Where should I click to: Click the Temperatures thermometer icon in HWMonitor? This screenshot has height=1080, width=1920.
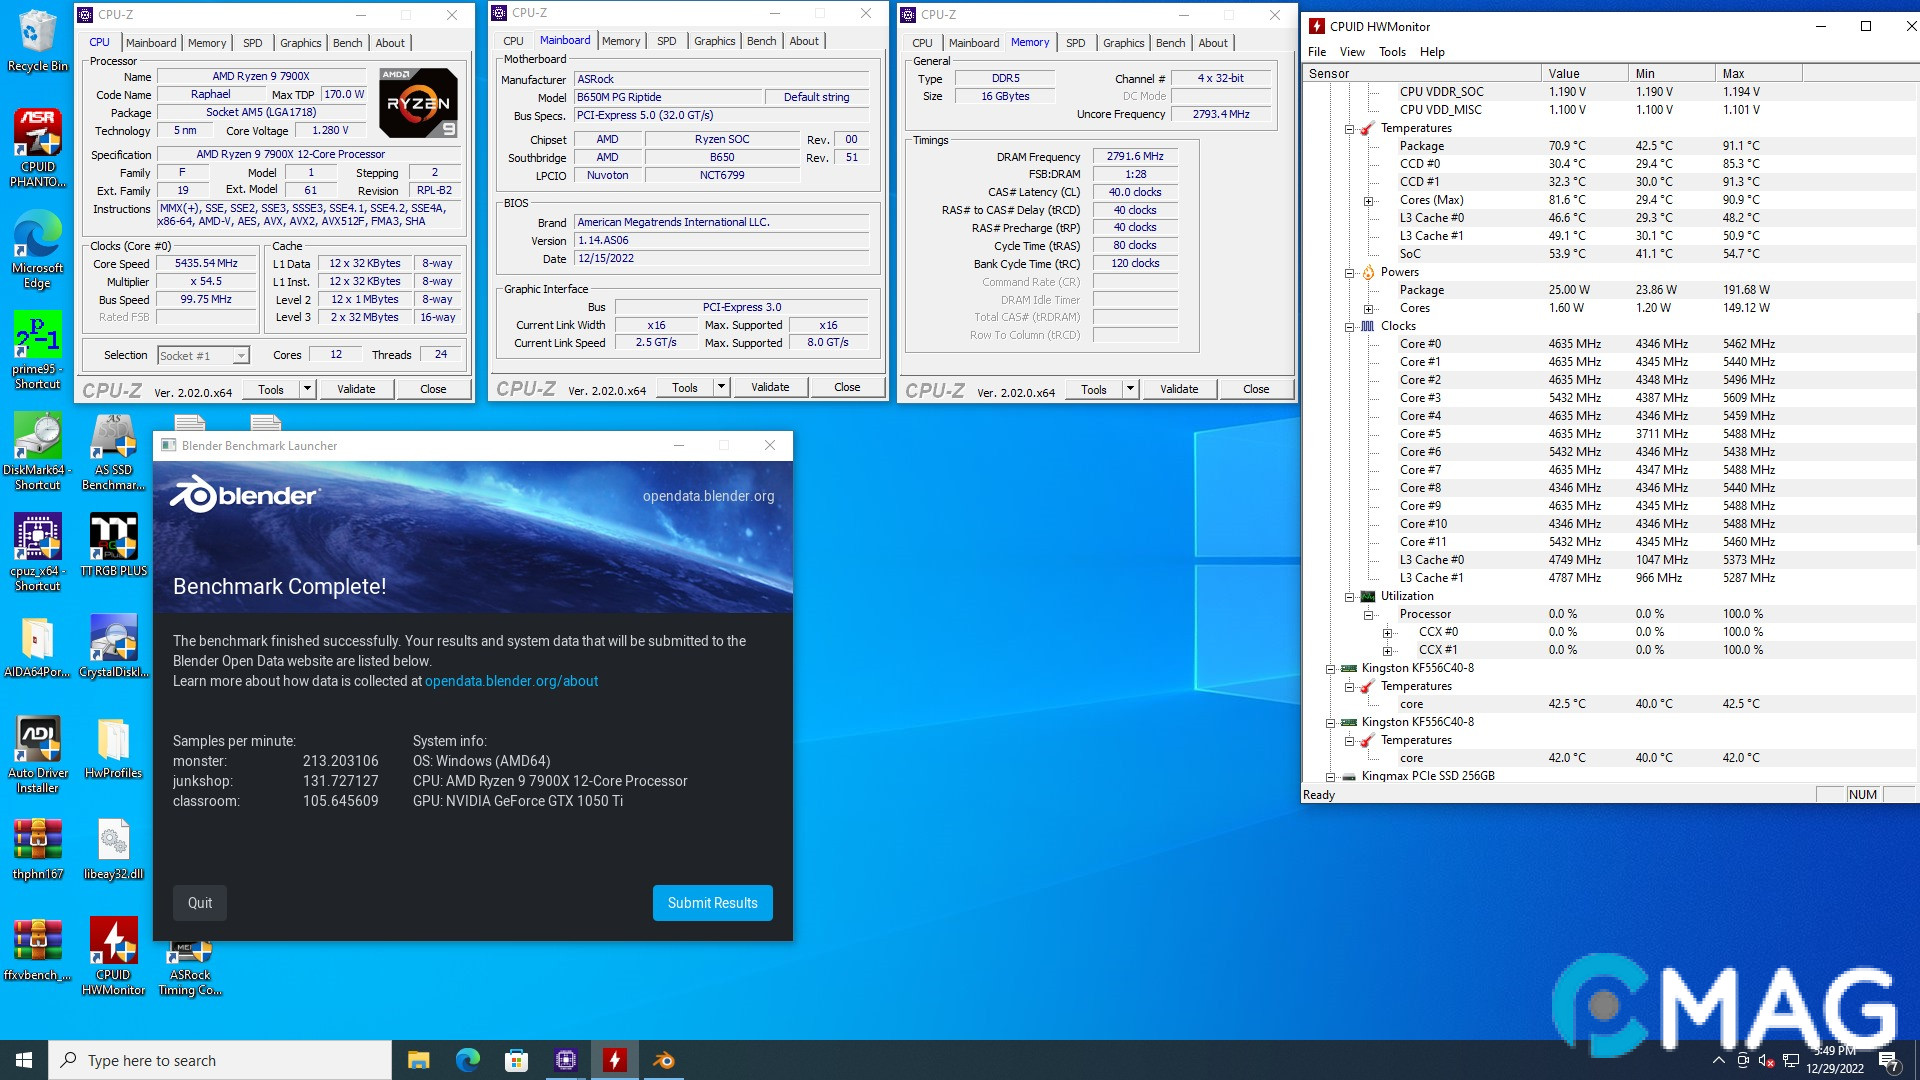(1369, 128)
